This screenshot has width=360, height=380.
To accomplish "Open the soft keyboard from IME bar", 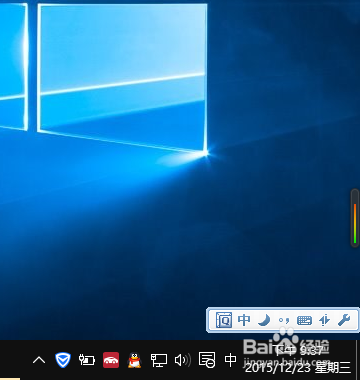I will tap(304, 321).
